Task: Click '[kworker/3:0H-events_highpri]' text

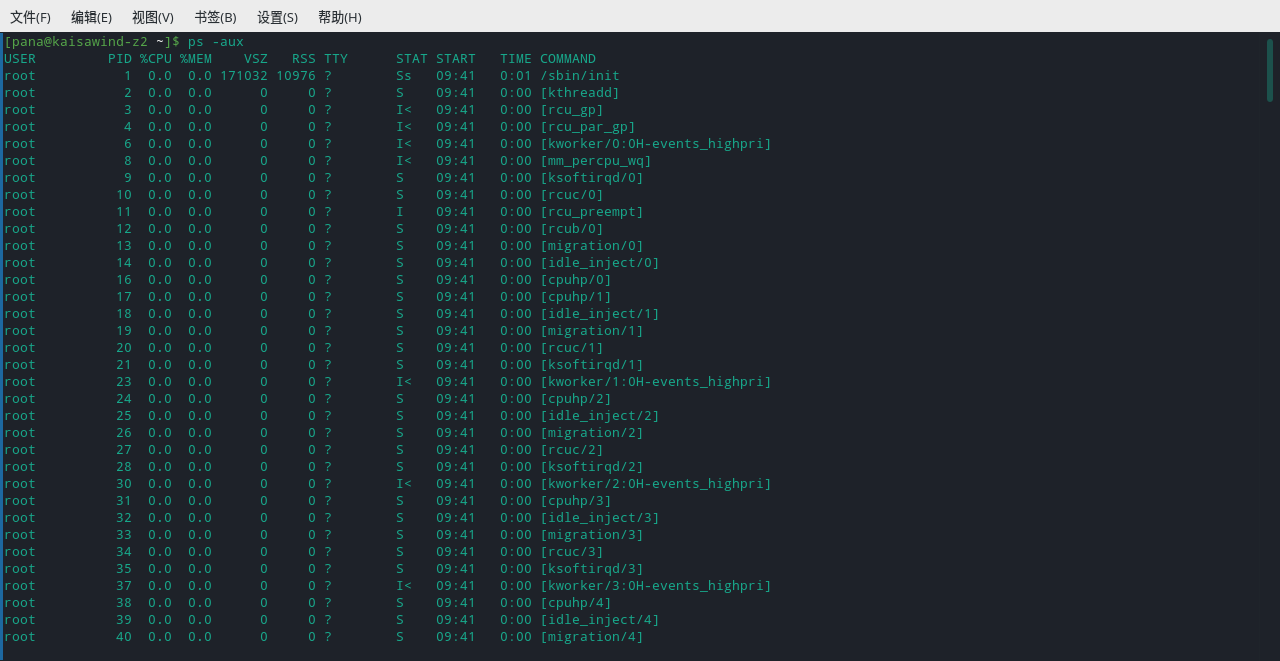Action: [656, 585]
